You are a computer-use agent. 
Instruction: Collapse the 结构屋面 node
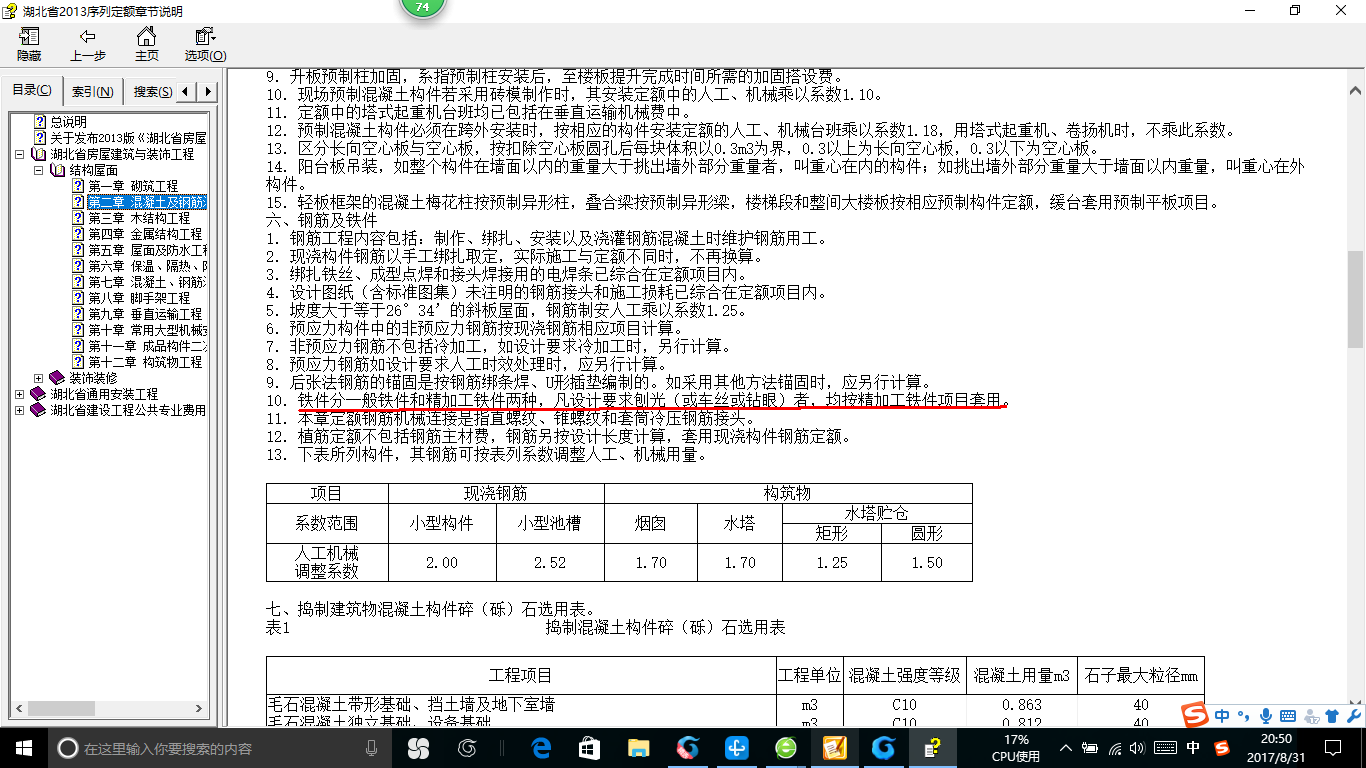[x=39, y=171]
